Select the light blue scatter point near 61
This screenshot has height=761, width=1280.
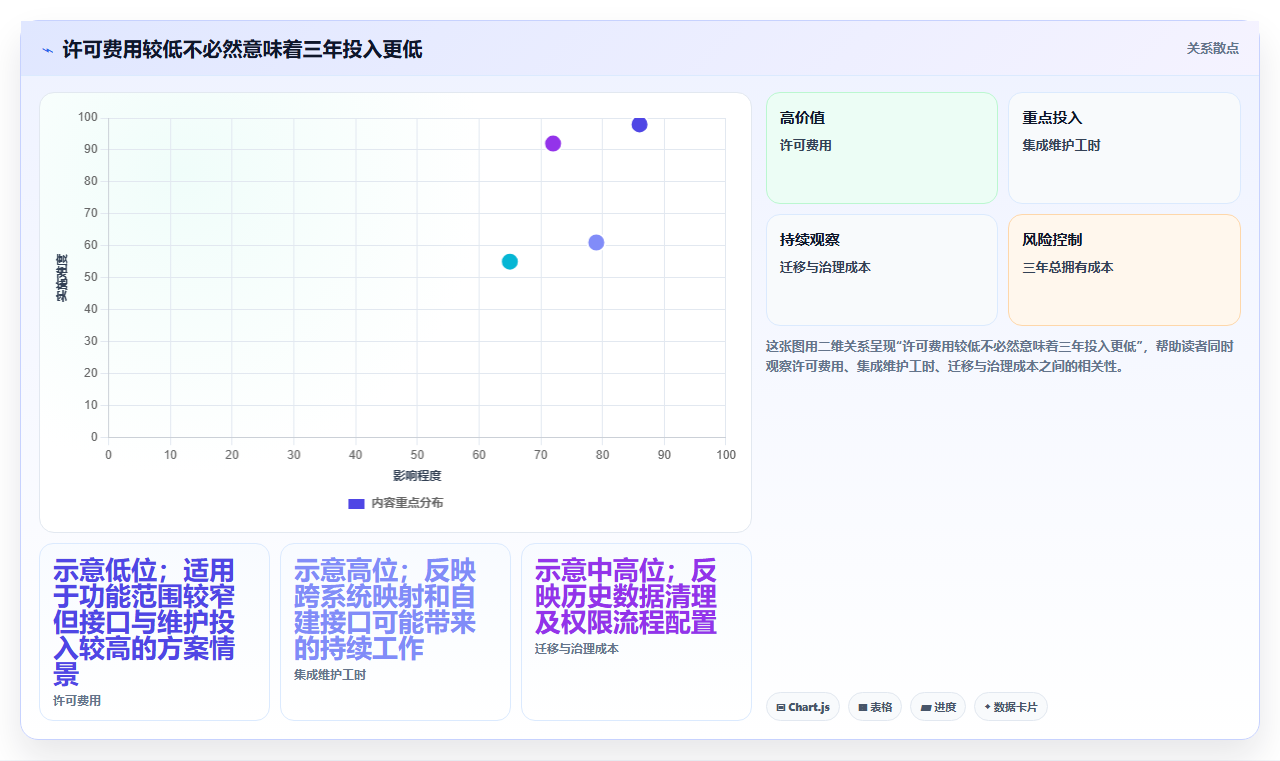pyautogui.click(x=596, y=243)
